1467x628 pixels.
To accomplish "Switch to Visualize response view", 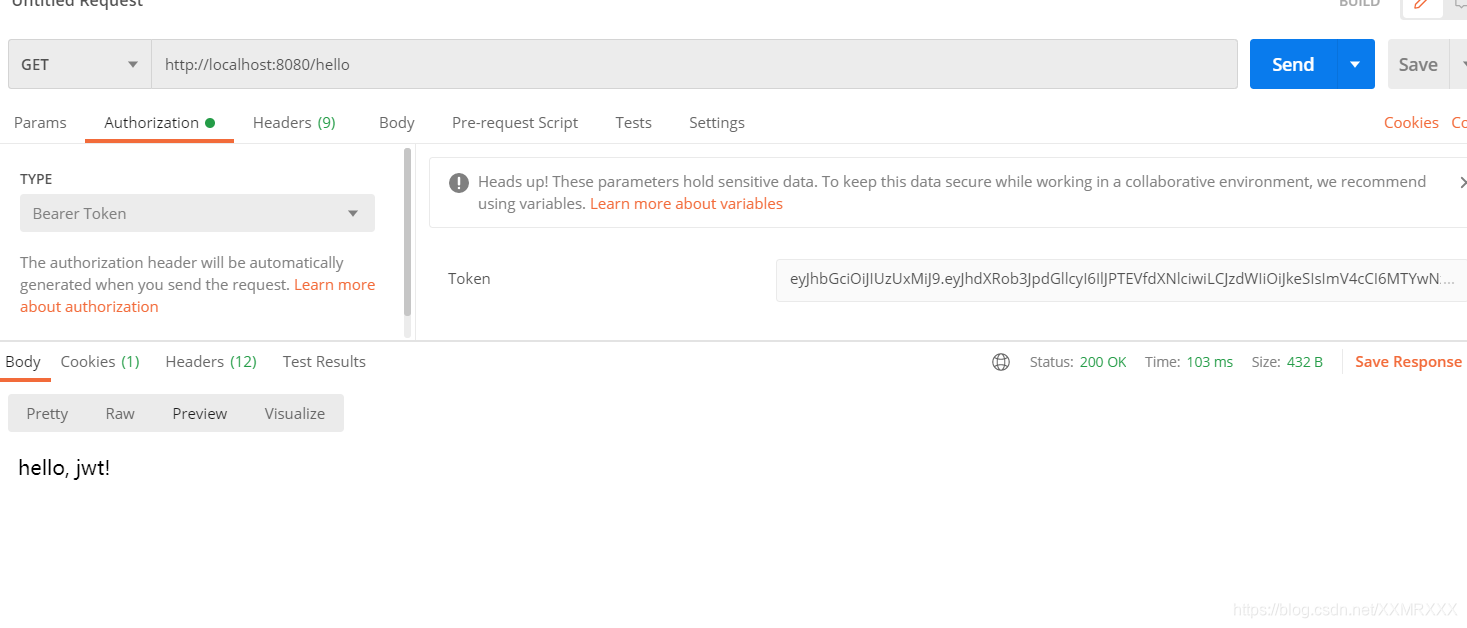I will pos(294,413).
